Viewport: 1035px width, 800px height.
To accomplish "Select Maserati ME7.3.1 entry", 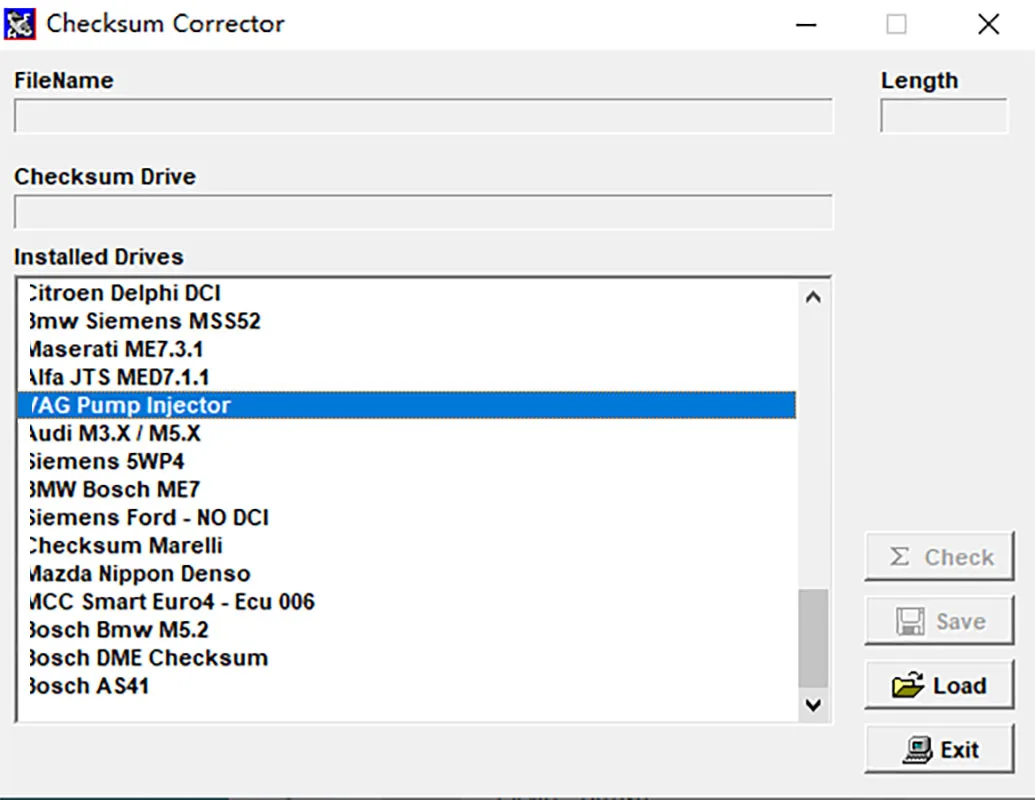I will click(x=407, y=349).
